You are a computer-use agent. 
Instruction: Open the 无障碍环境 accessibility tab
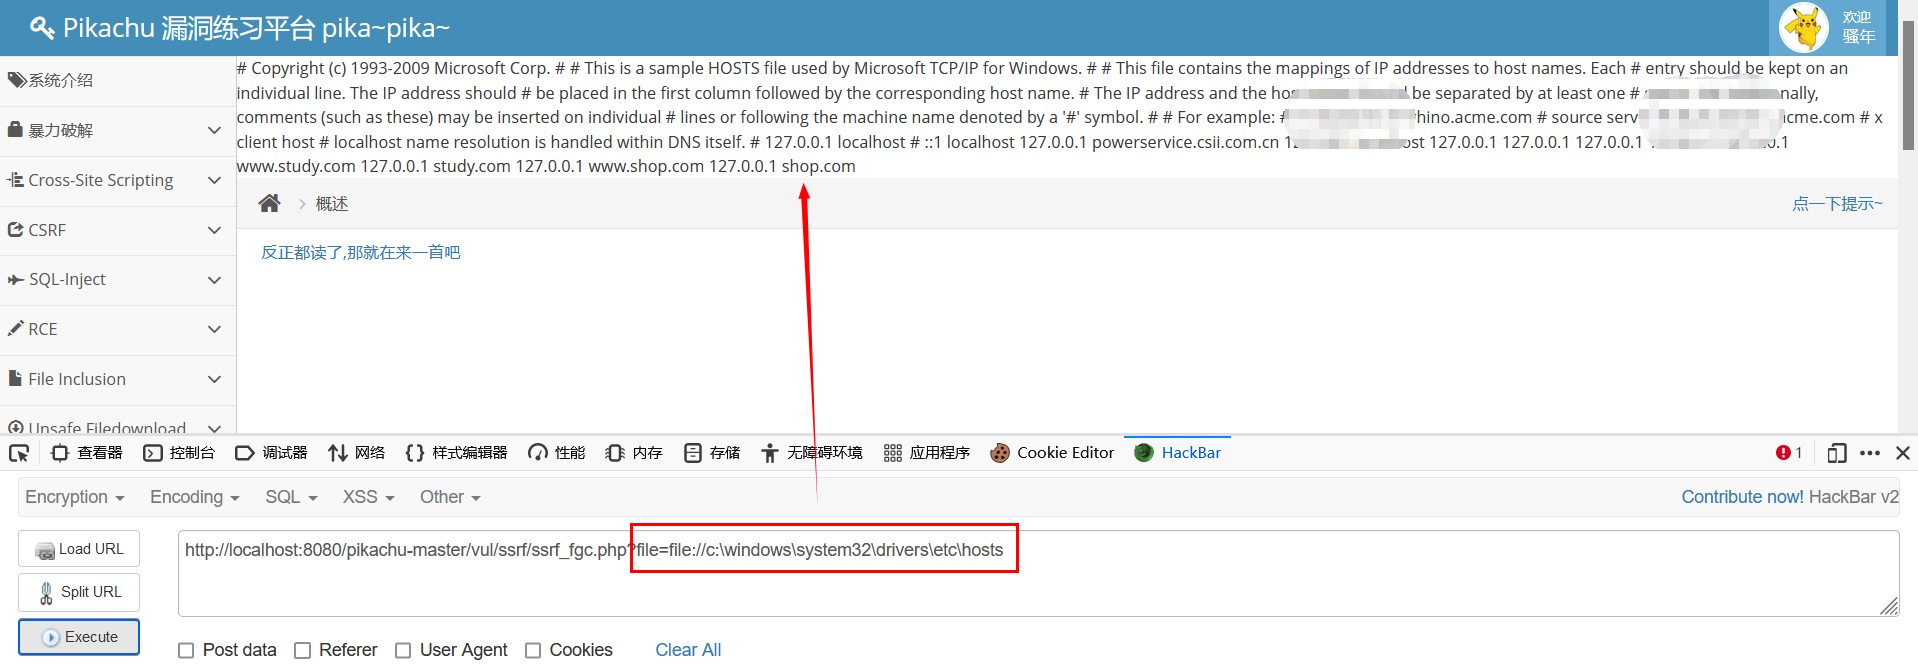812,453
